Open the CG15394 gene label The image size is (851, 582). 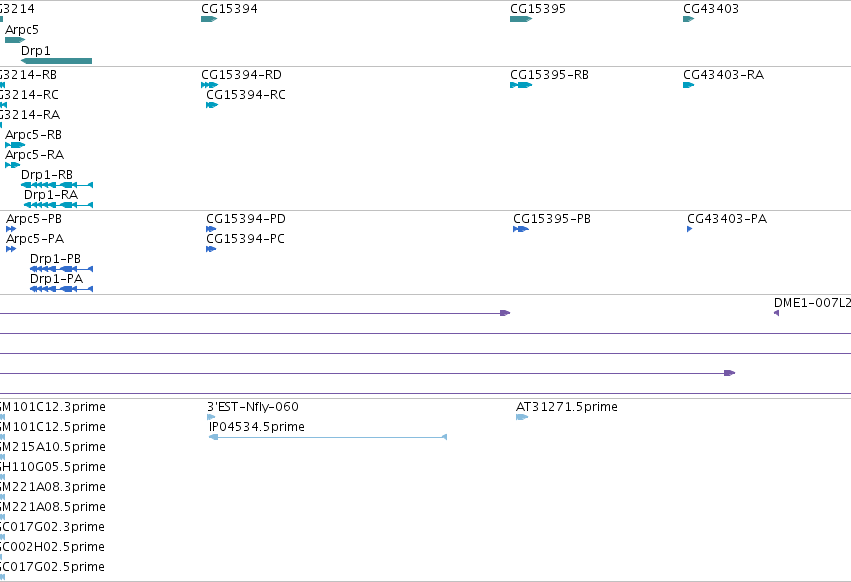(229, 9)
